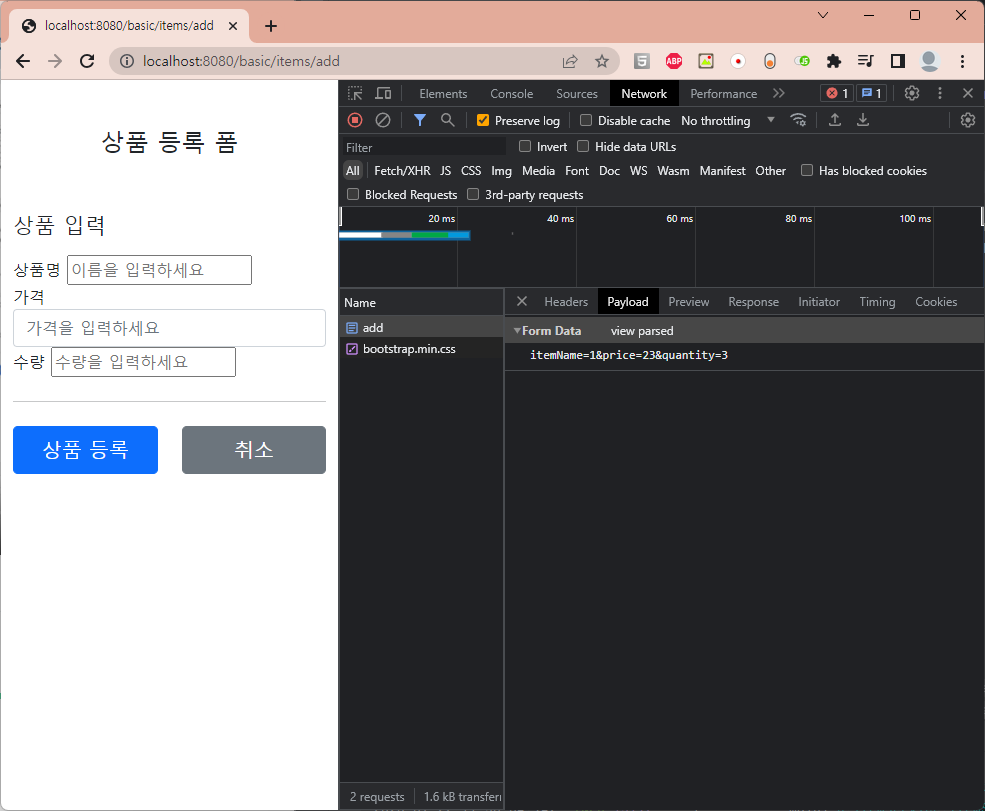Check Blocked Requests checkbox

pyautogui.click(x=353, y=194)
